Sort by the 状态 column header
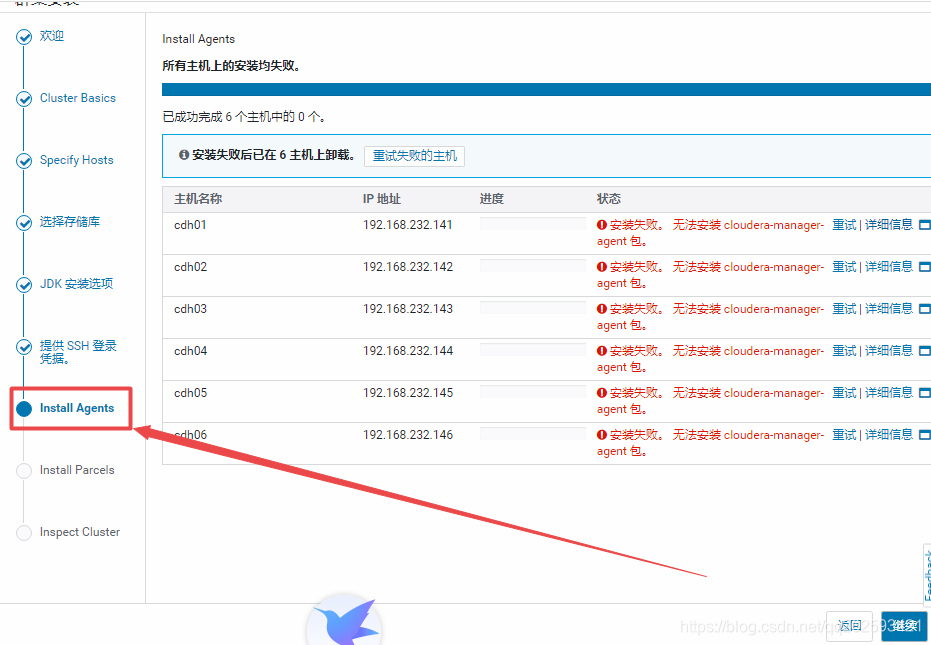Screen dimensions: 931x645 click(x=609, y=199)
